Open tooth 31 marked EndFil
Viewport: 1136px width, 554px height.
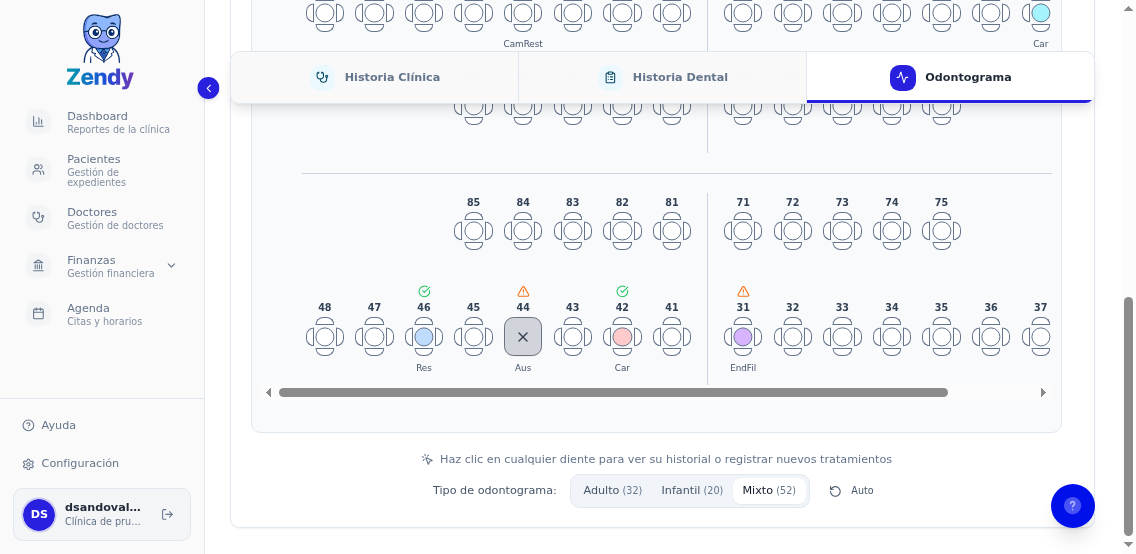(743, 337)
